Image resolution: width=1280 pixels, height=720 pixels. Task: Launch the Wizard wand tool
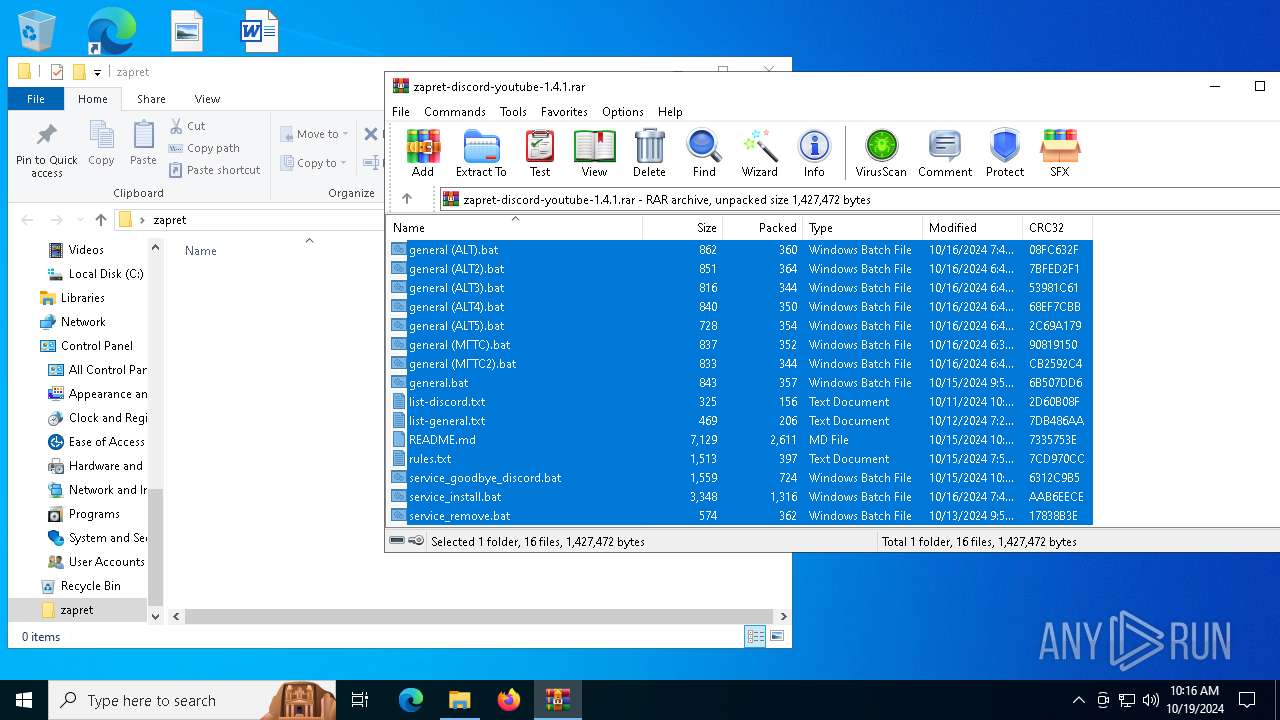click(759, 153)
